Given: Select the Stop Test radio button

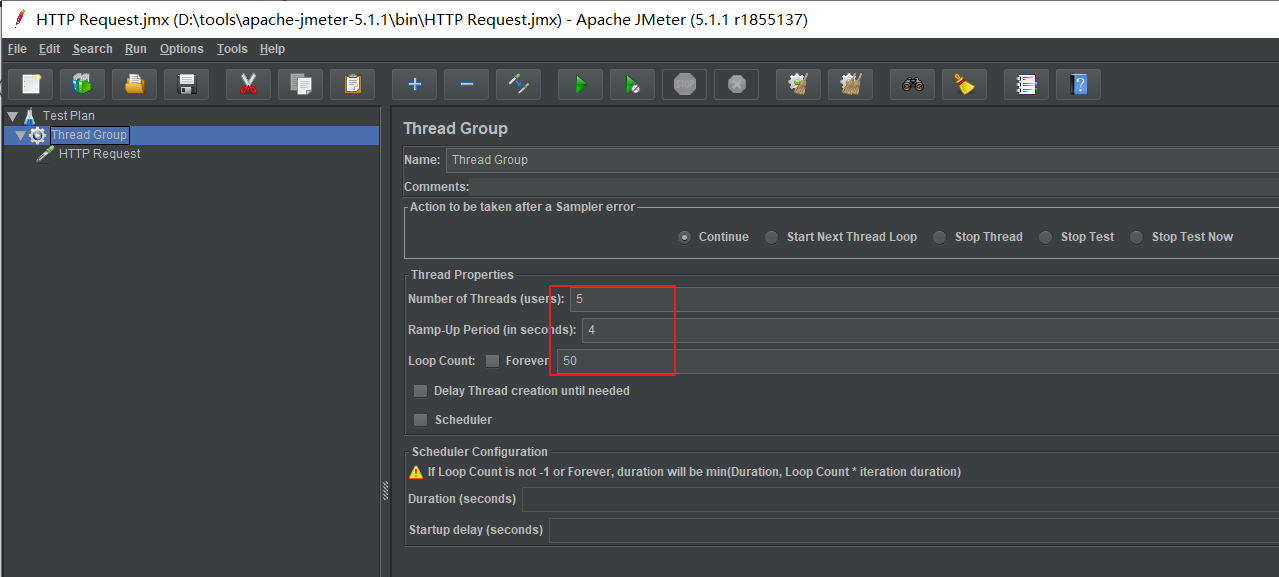Looking at the screenshot, I should (x=1045, y=237).
